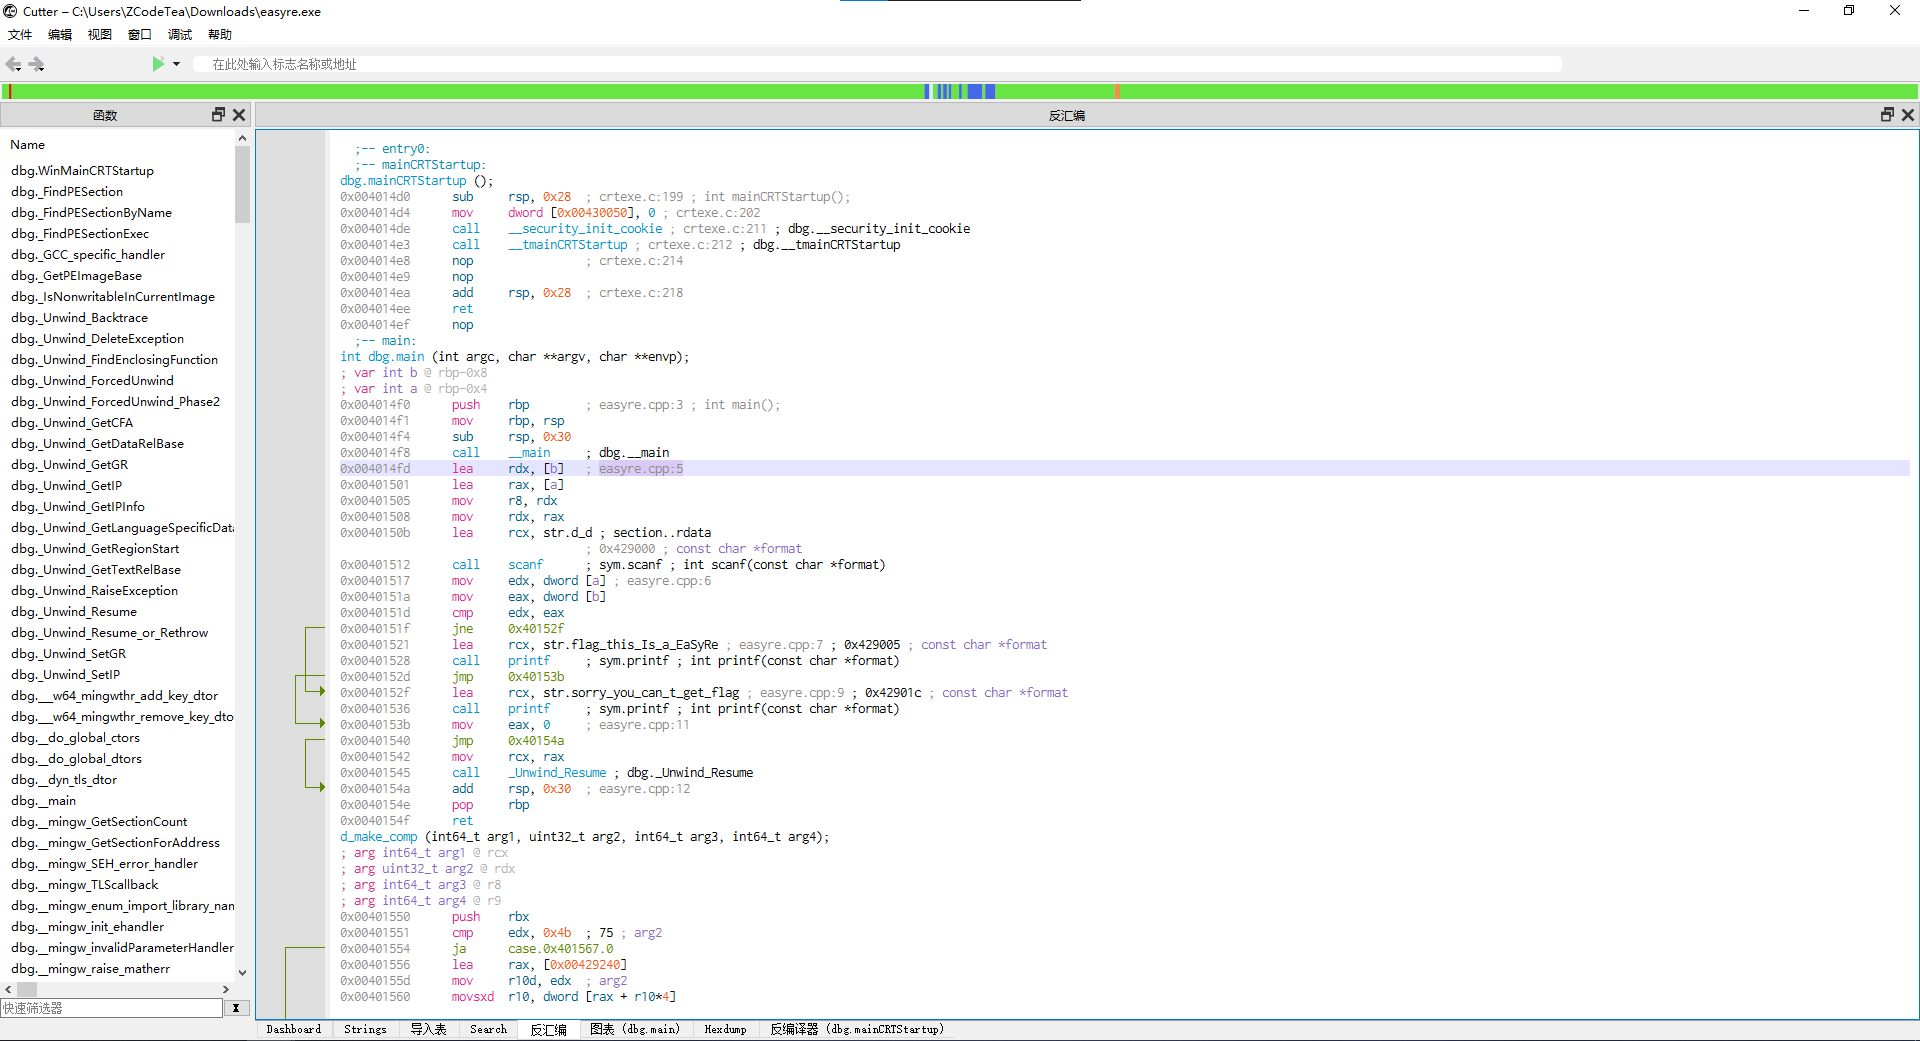Select dbg.__main function in list

pyautogui.click(x=43, y=801)
